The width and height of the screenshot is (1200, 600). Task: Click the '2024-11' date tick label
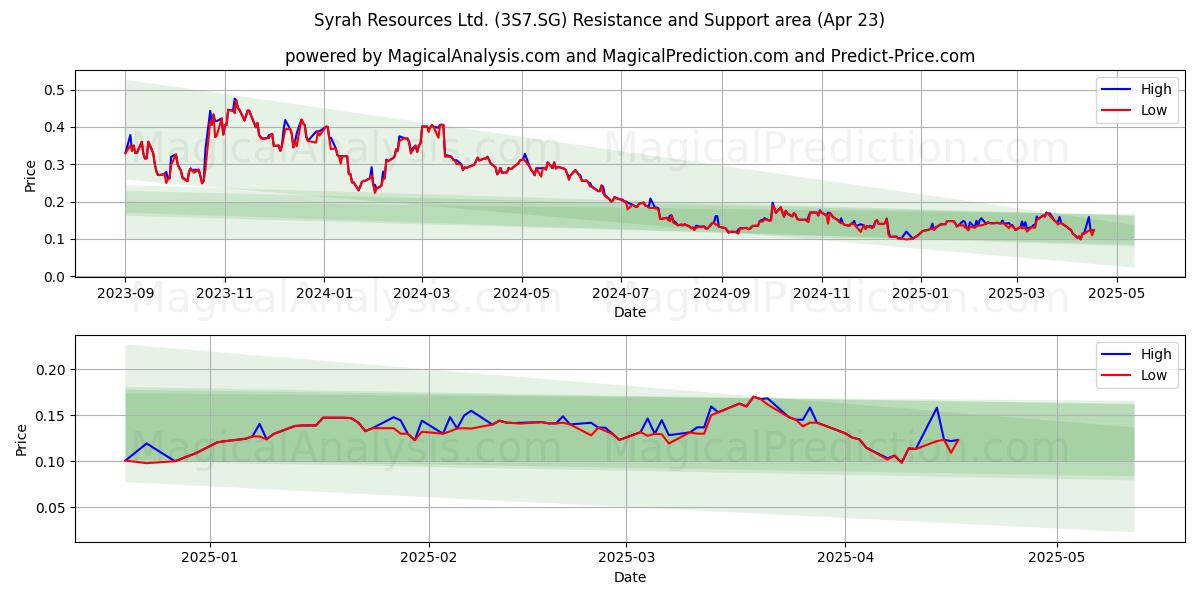point(822,295)
